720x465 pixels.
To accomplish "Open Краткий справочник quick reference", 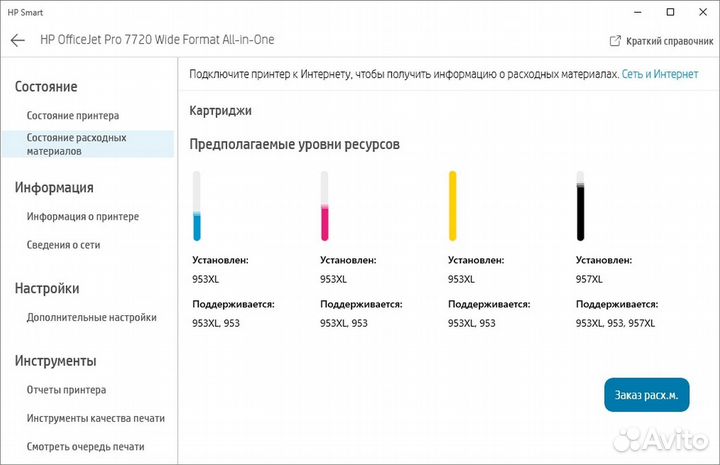I will pyautogui.click(x=669, y=41).
